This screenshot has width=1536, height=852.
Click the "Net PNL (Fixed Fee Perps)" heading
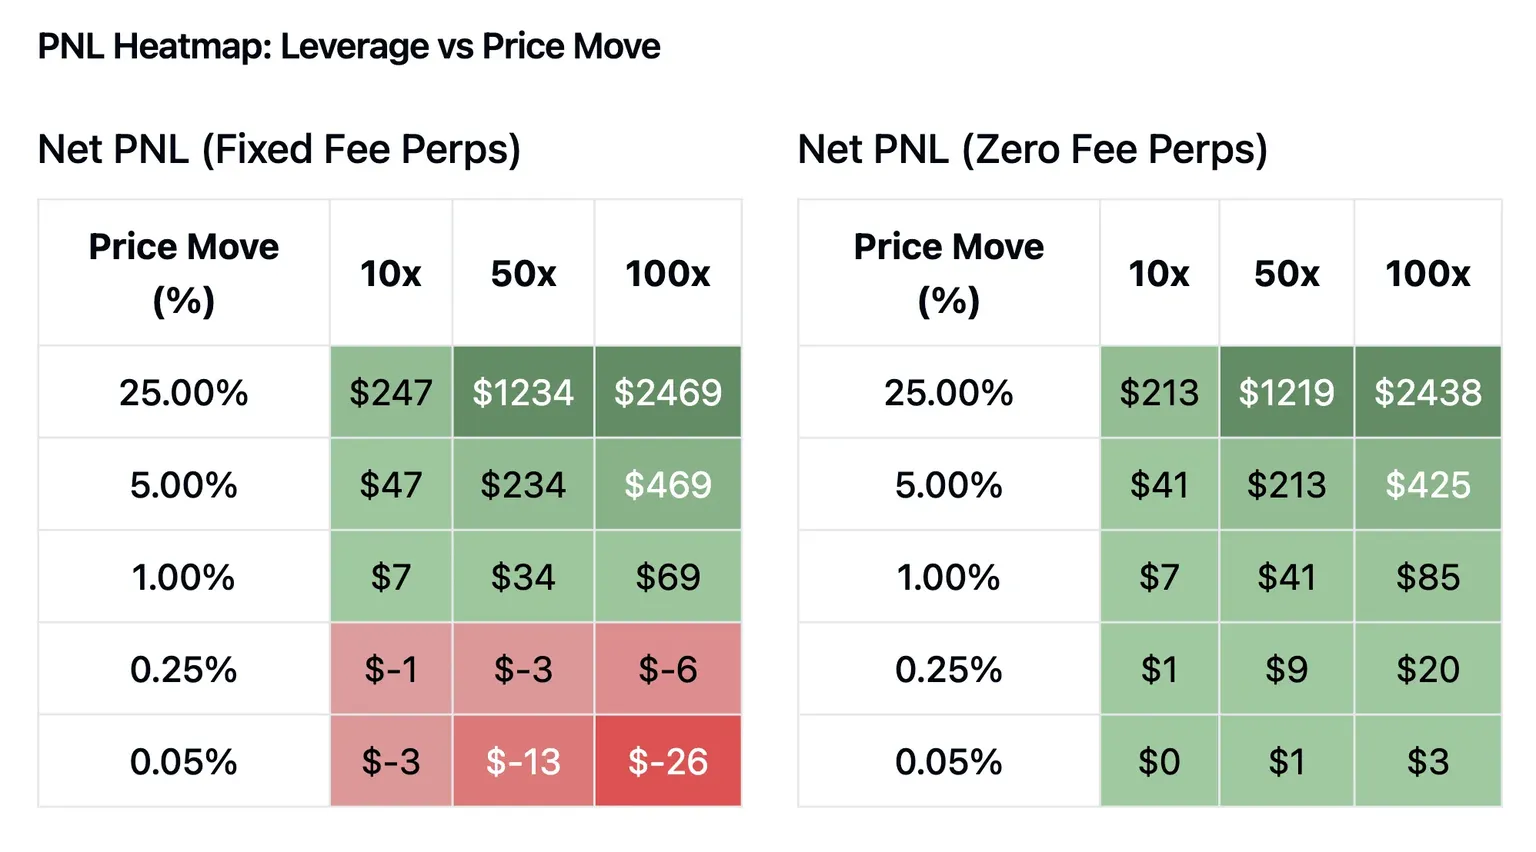[279, 149]
